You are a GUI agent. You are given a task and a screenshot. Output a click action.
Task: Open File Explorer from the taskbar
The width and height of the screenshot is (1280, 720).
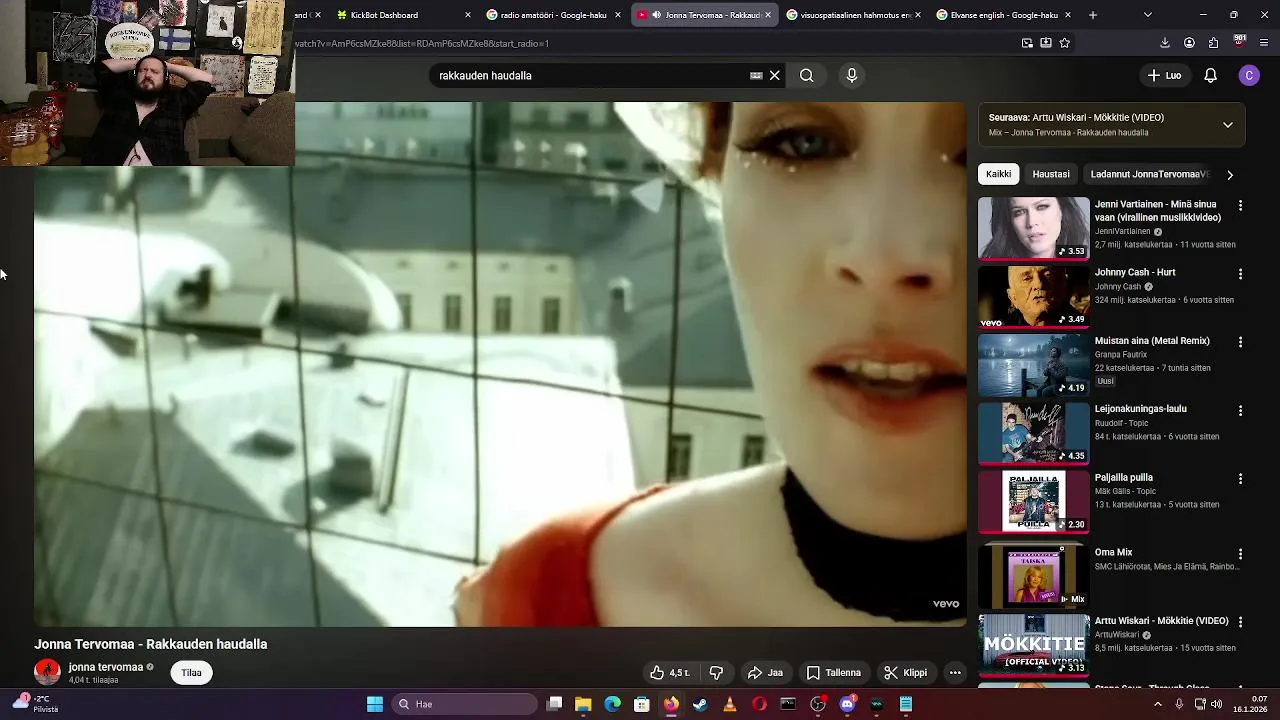pos(583,704)
